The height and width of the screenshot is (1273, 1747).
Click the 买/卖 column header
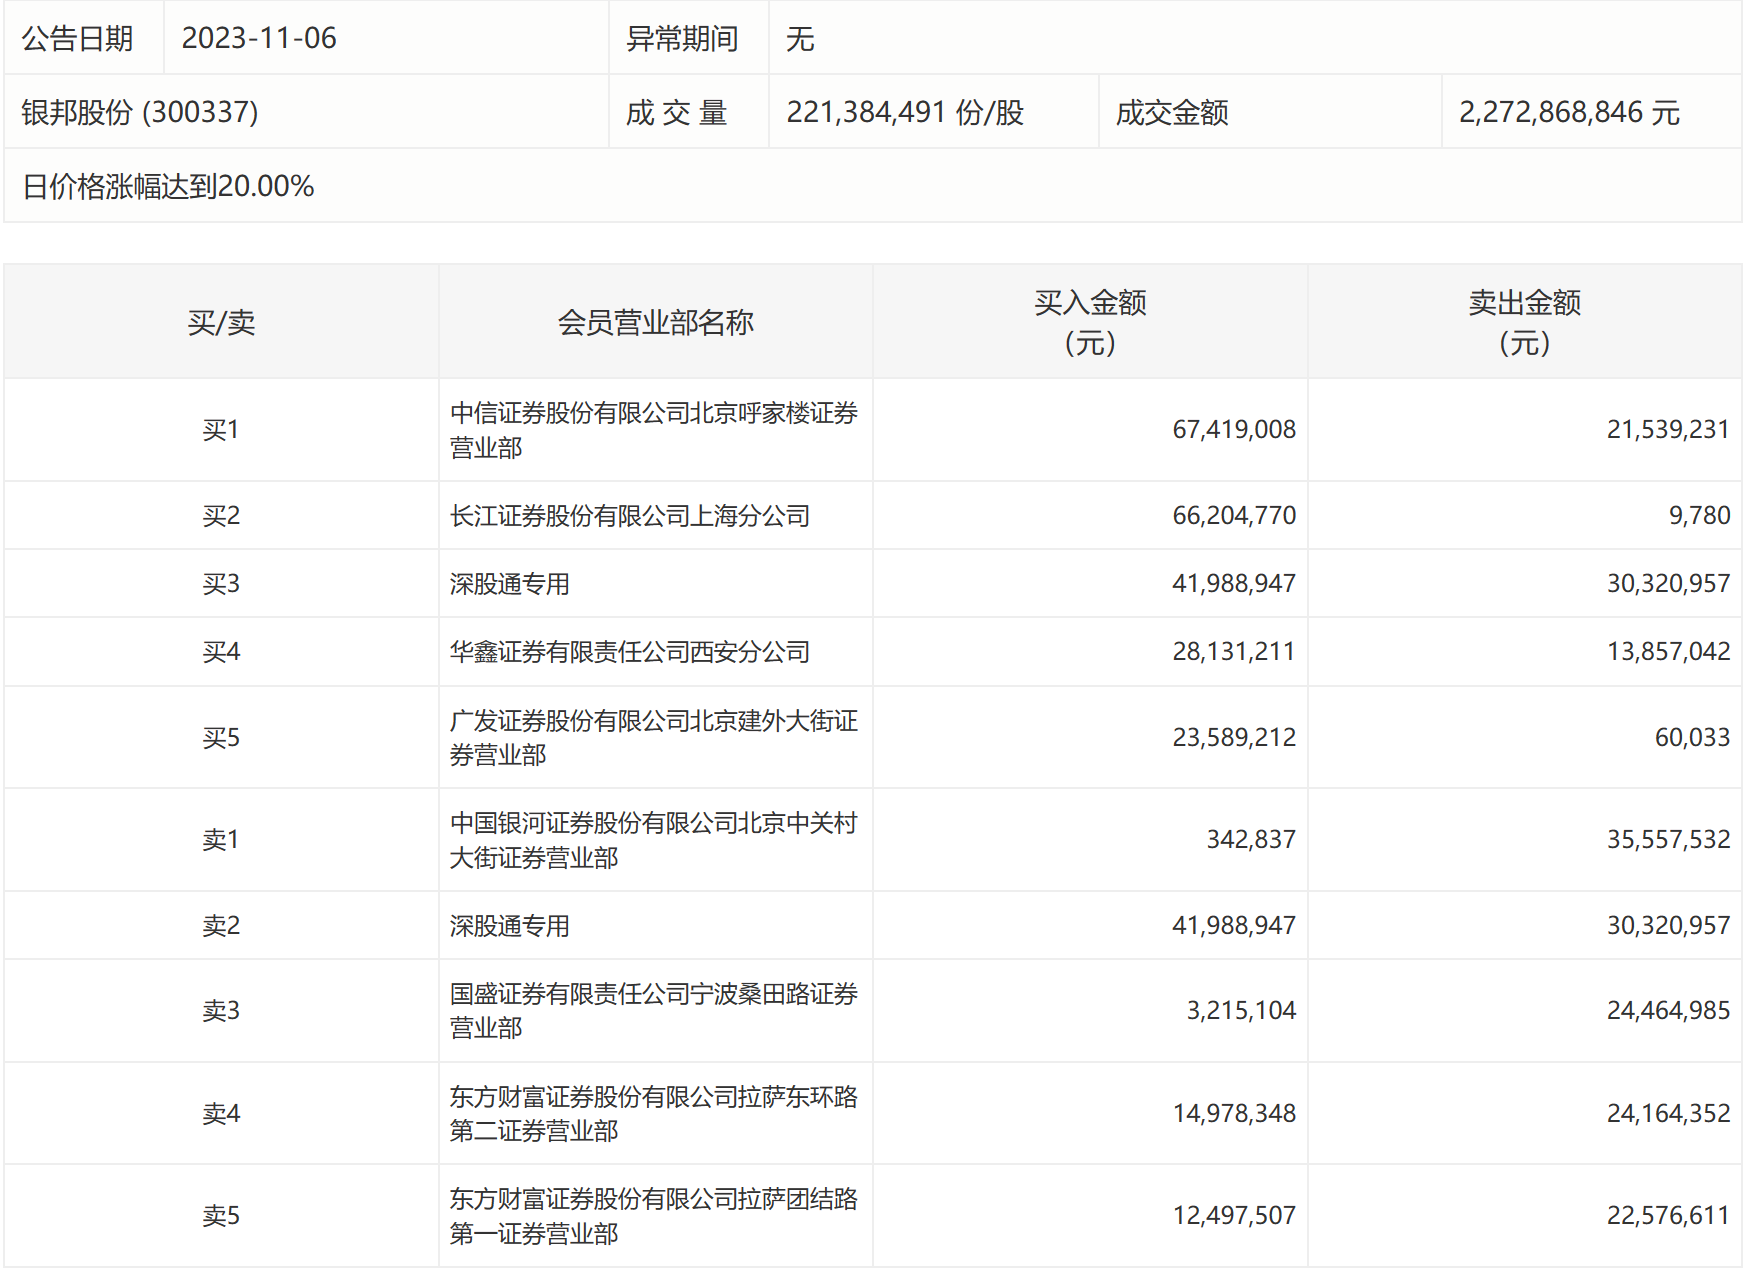click(221, 322)
